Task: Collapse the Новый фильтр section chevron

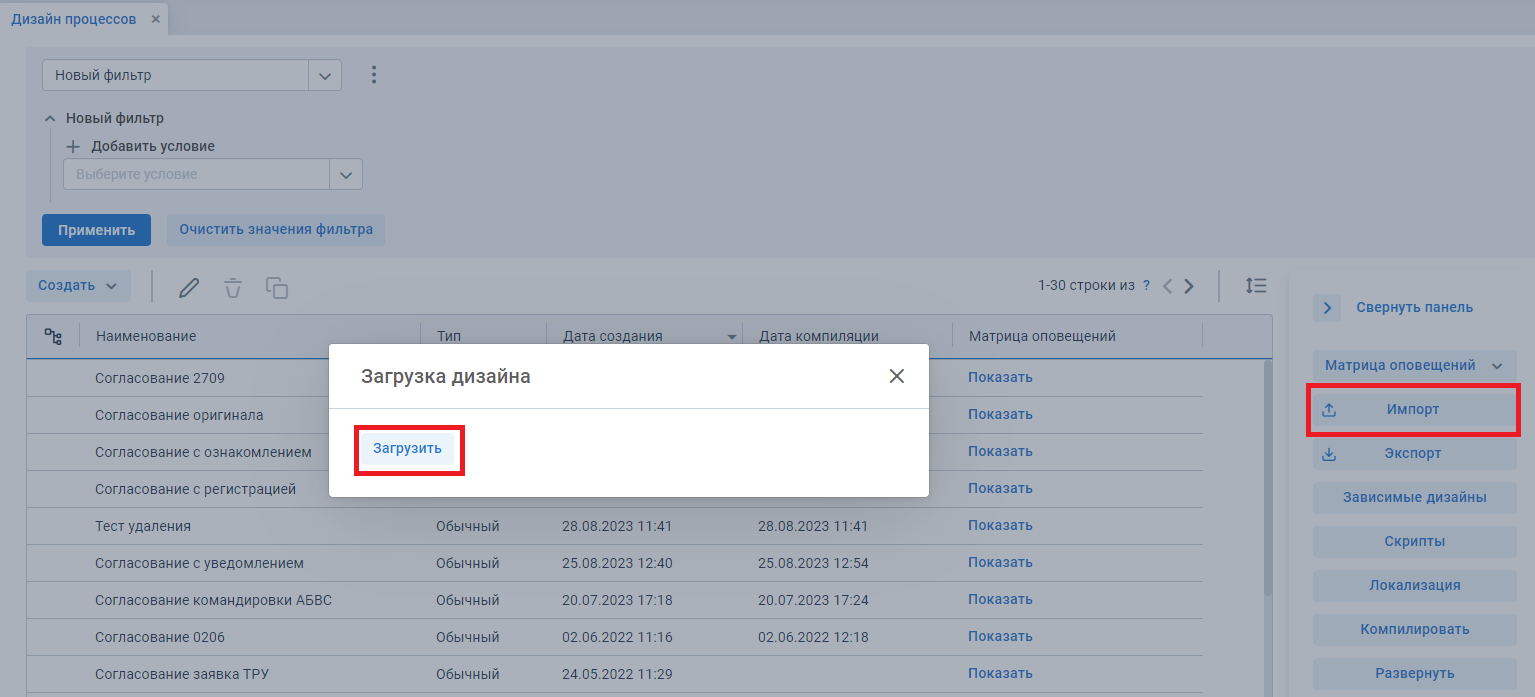Action: click(50, 118)
